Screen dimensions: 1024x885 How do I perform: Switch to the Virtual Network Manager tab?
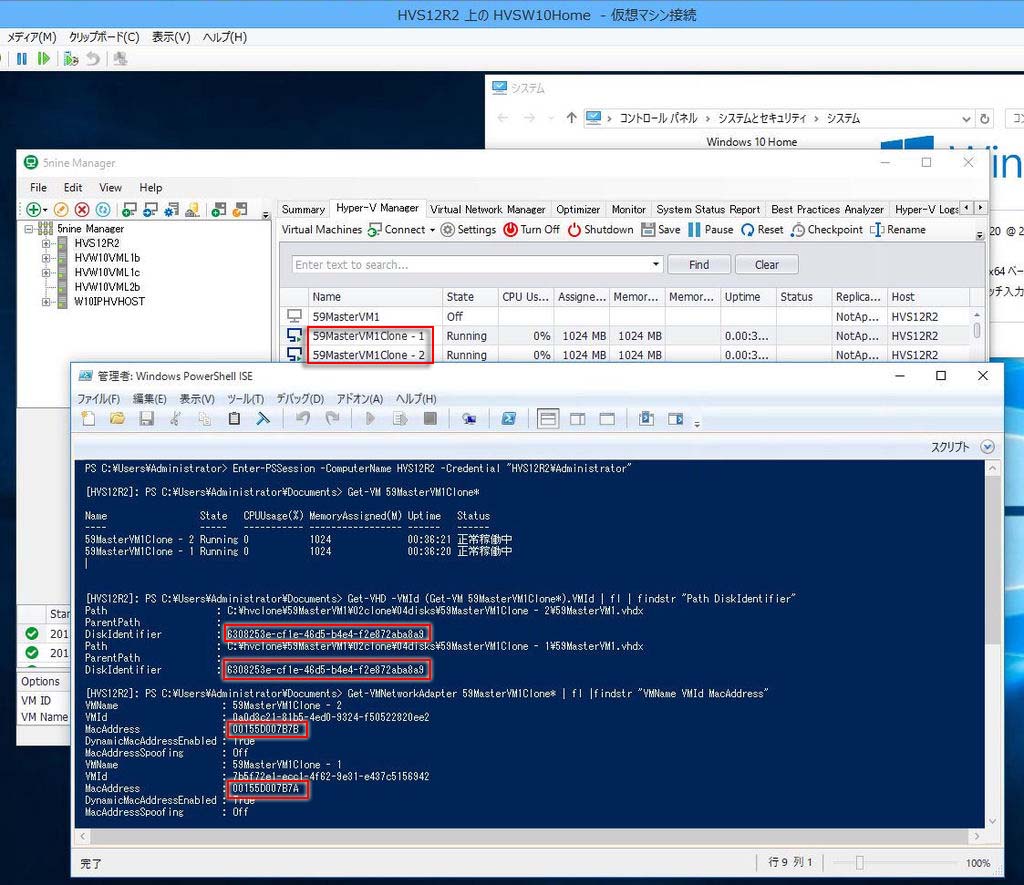click(487, 209)
